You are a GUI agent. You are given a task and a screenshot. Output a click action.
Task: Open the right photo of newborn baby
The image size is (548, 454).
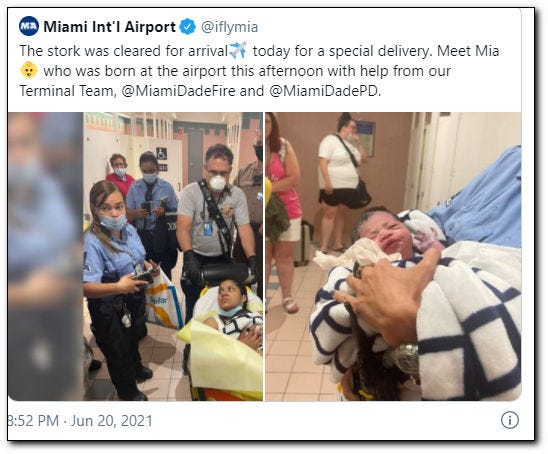pos(393,256)
